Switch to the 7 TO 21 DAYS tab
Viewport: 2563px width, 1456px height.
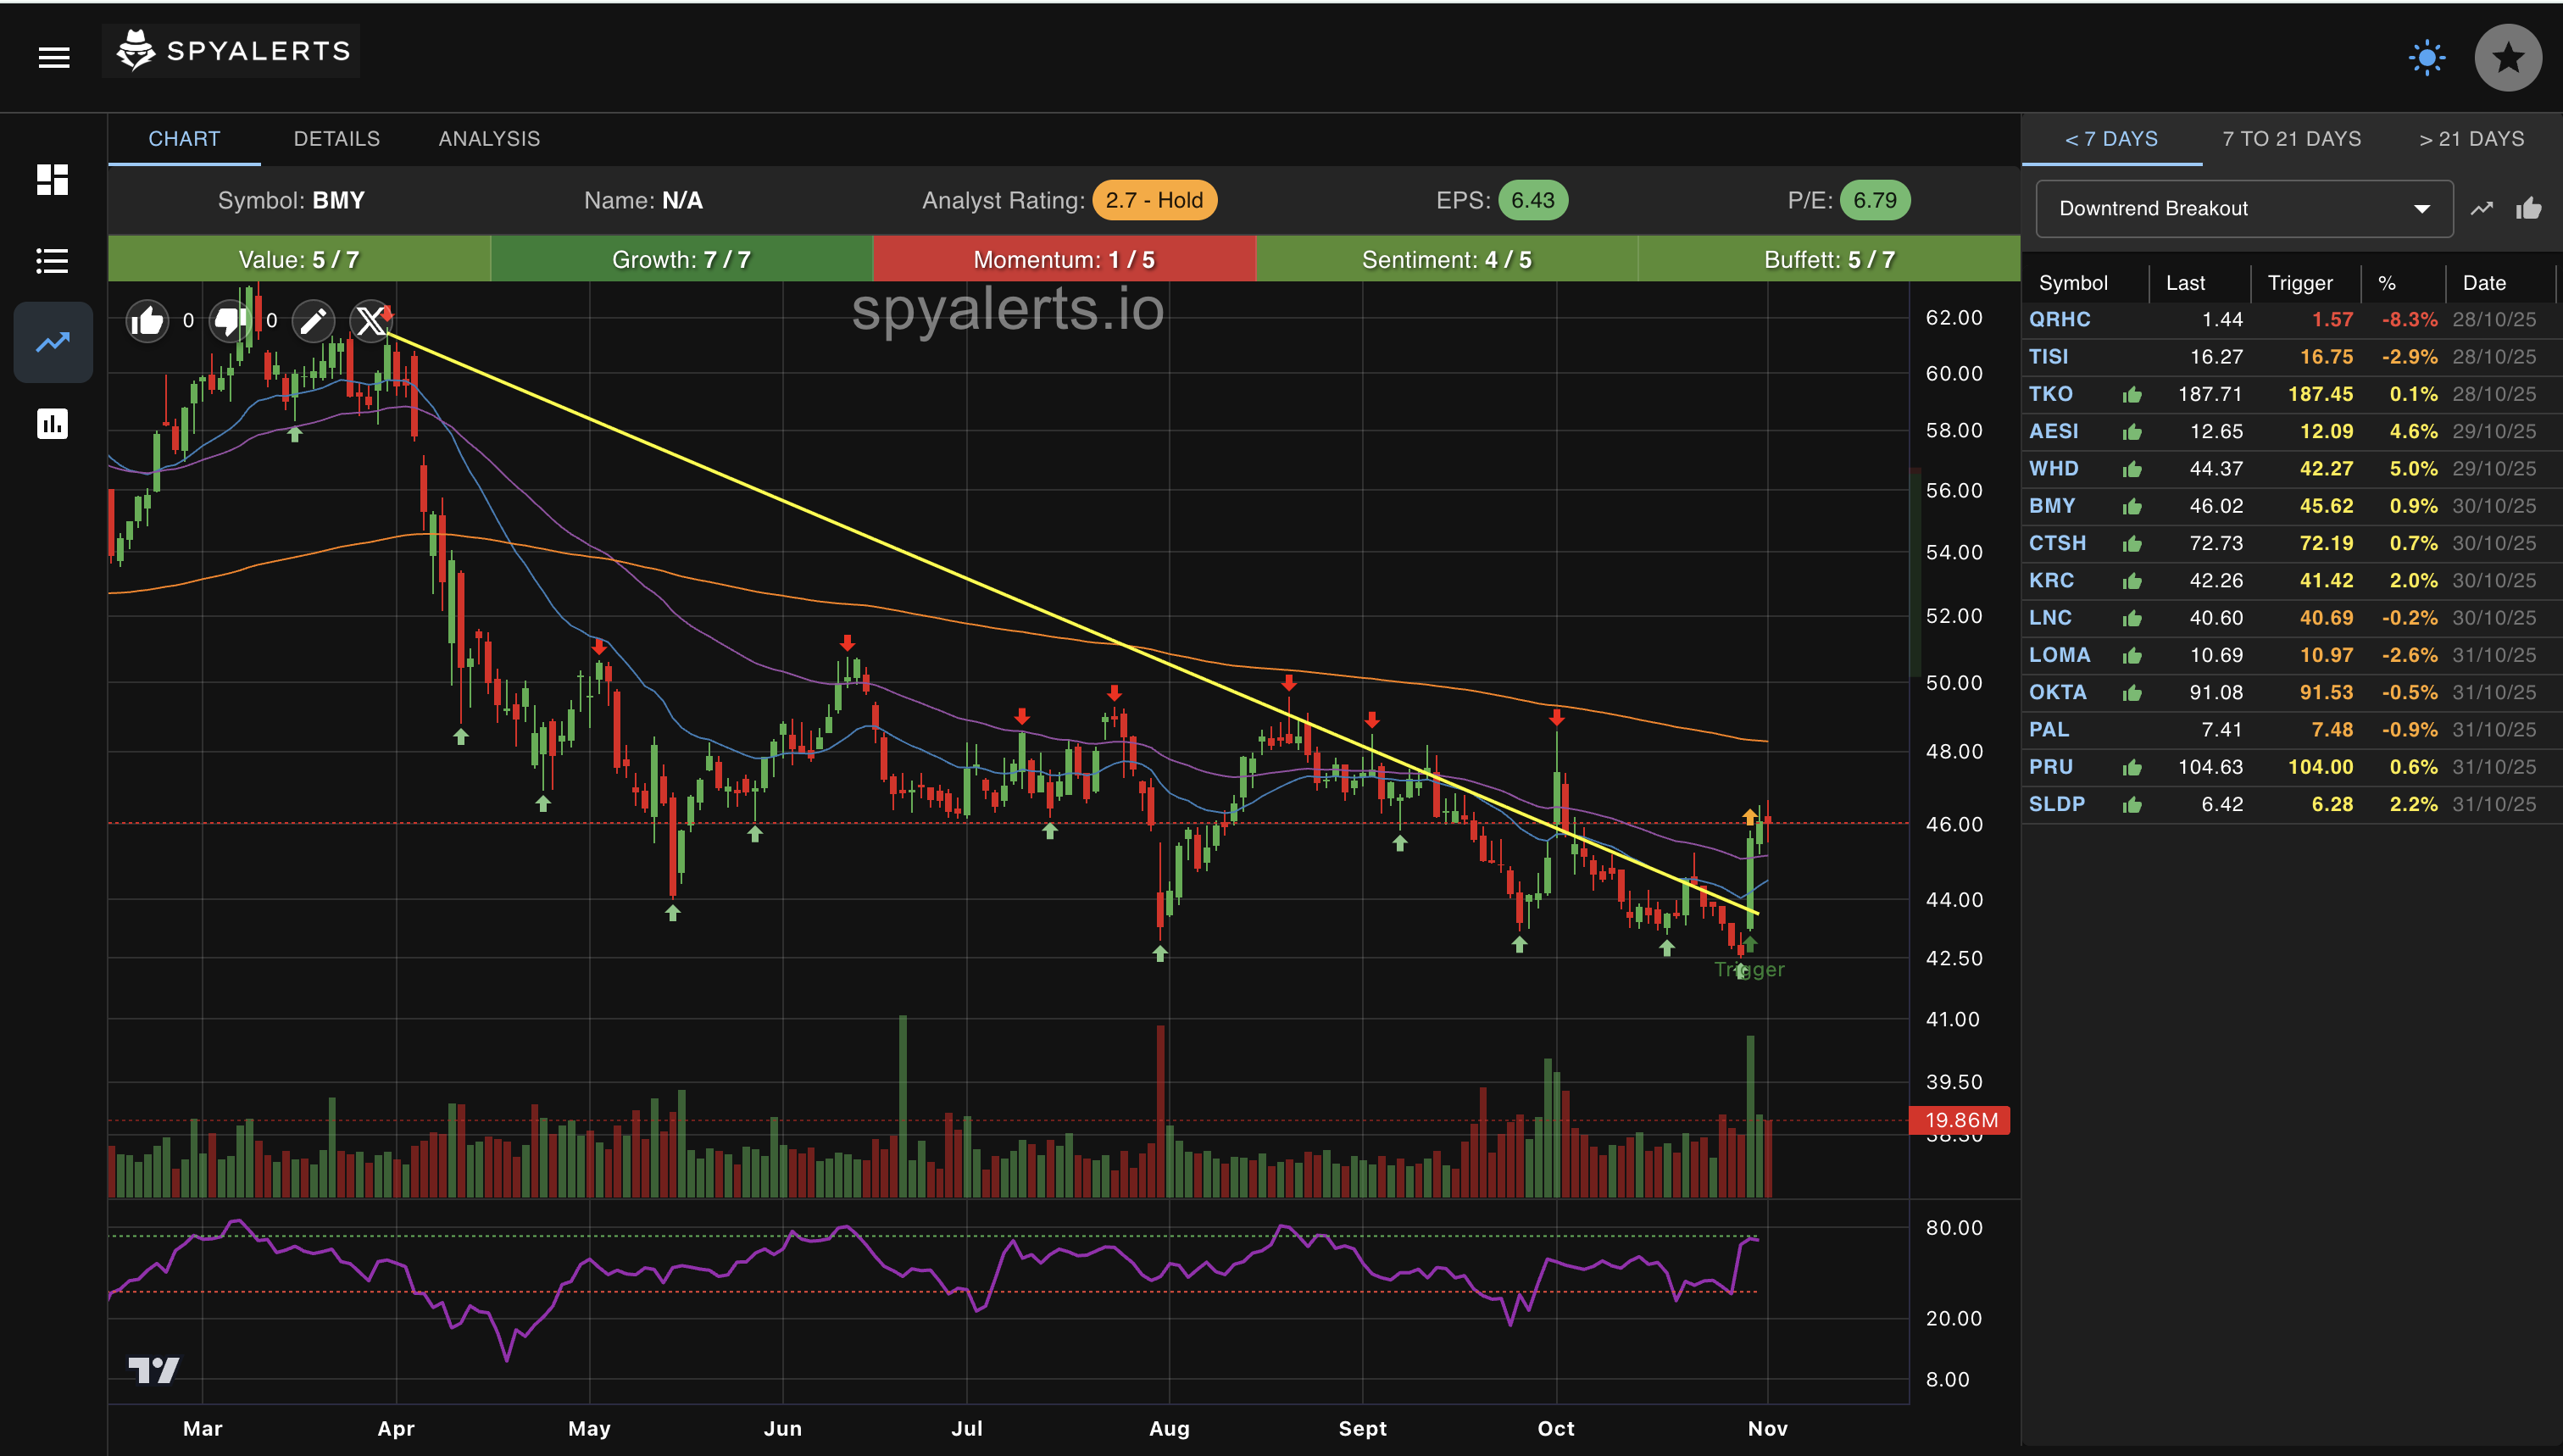[2291, 139]
